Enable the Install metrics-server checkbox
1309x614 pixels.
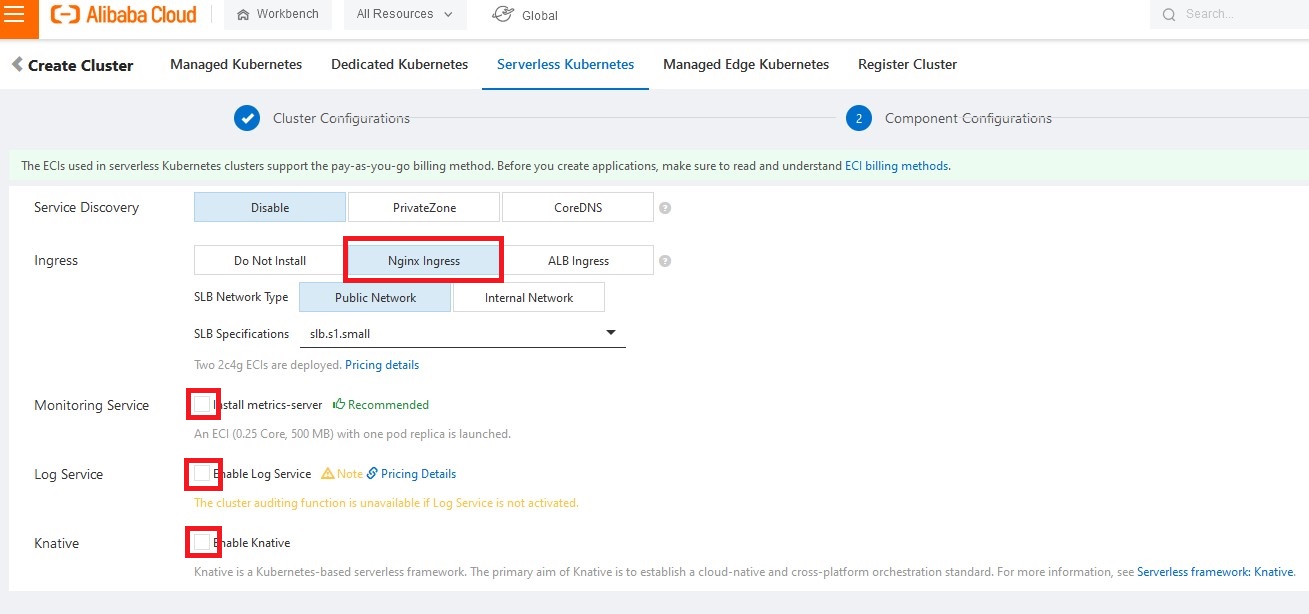203,404
